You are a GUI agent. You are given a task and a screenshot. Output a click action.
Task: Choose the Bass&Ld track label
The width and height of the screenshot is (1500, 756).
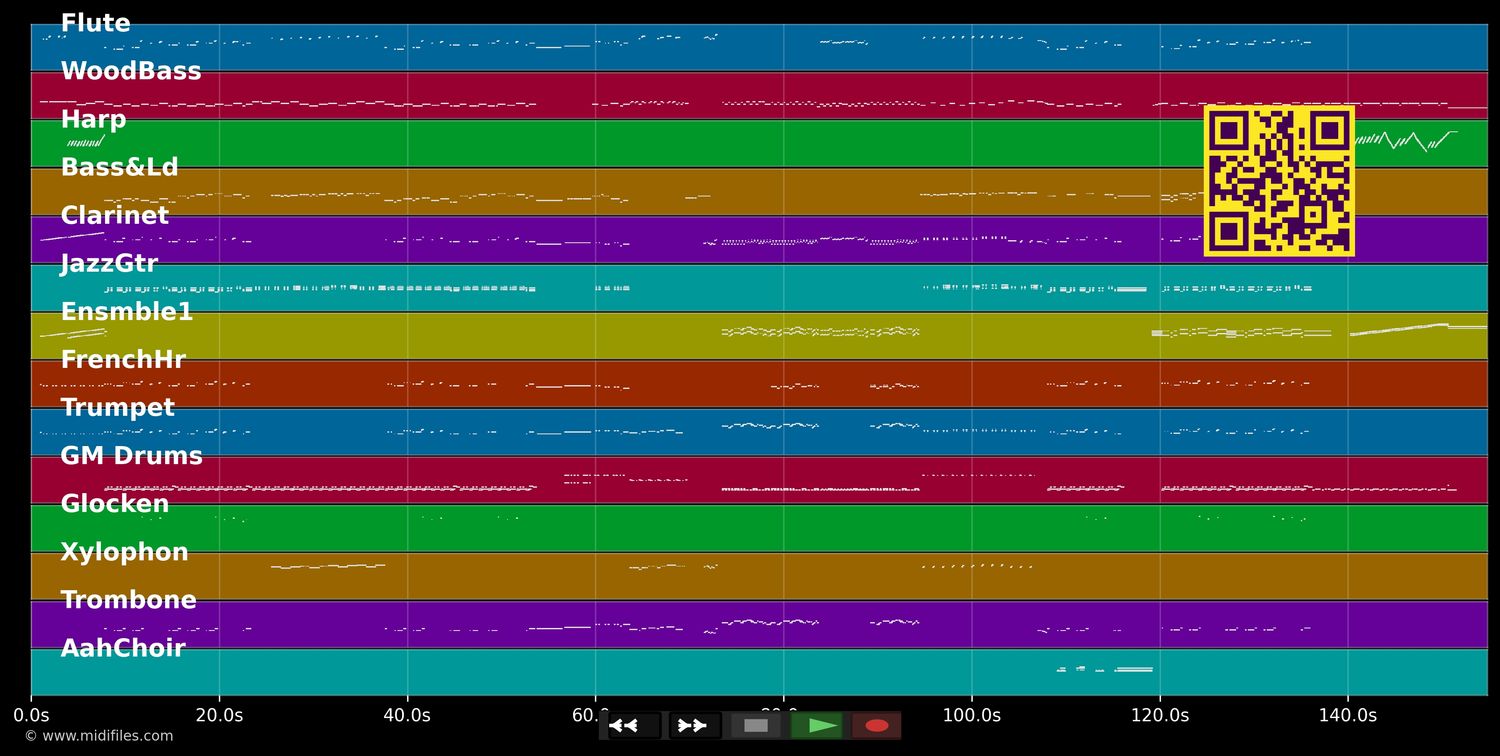(x=119, y=168)
